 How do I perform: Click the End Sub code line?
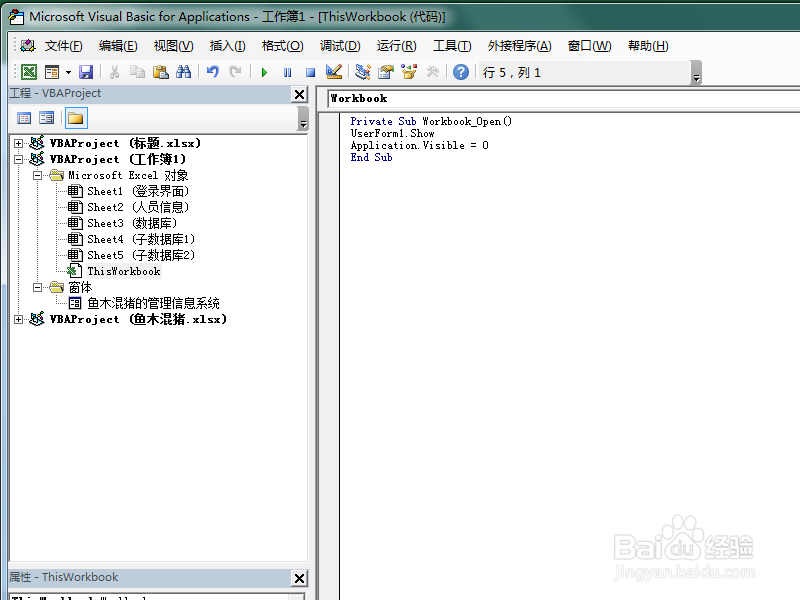(371, 158)
